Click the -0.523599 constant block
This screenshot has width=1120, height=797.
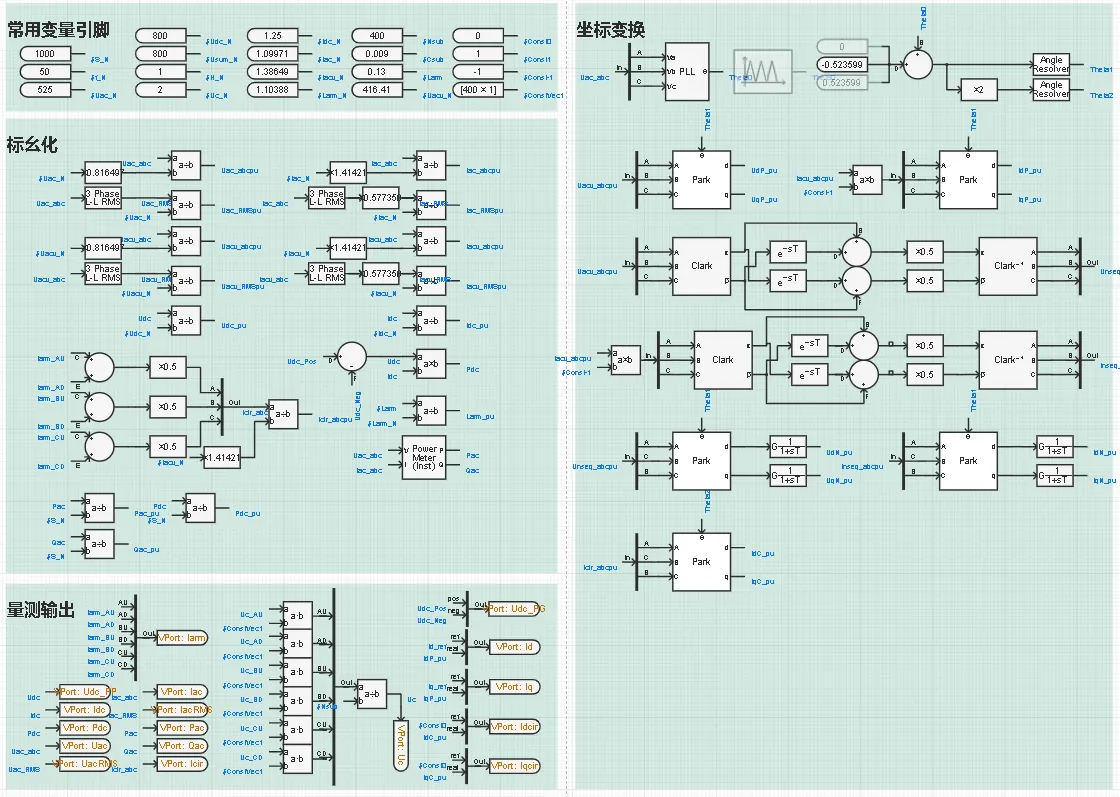click(841, 65)
